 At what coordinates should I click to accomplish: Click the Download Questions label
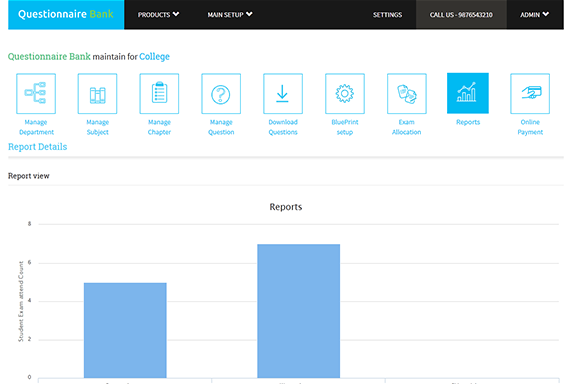(283, 127)
